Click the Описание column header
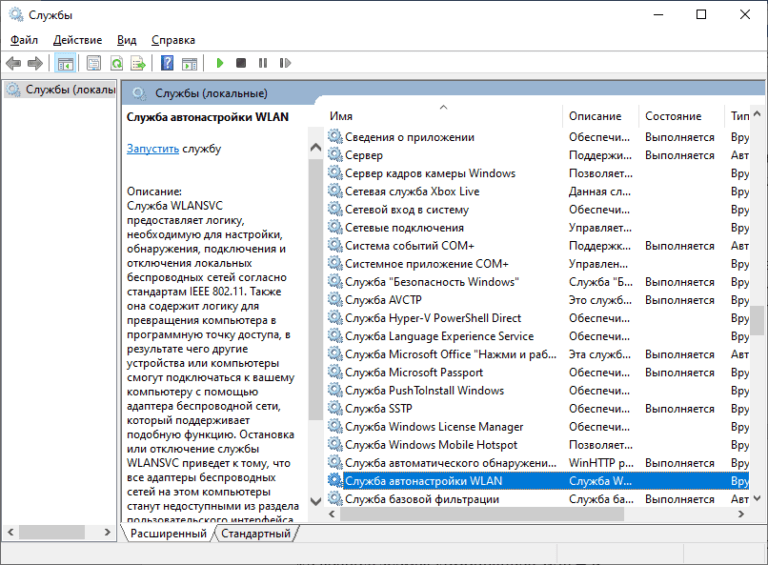This screenshot has height=565, width=768. click(x=595, y=116)
